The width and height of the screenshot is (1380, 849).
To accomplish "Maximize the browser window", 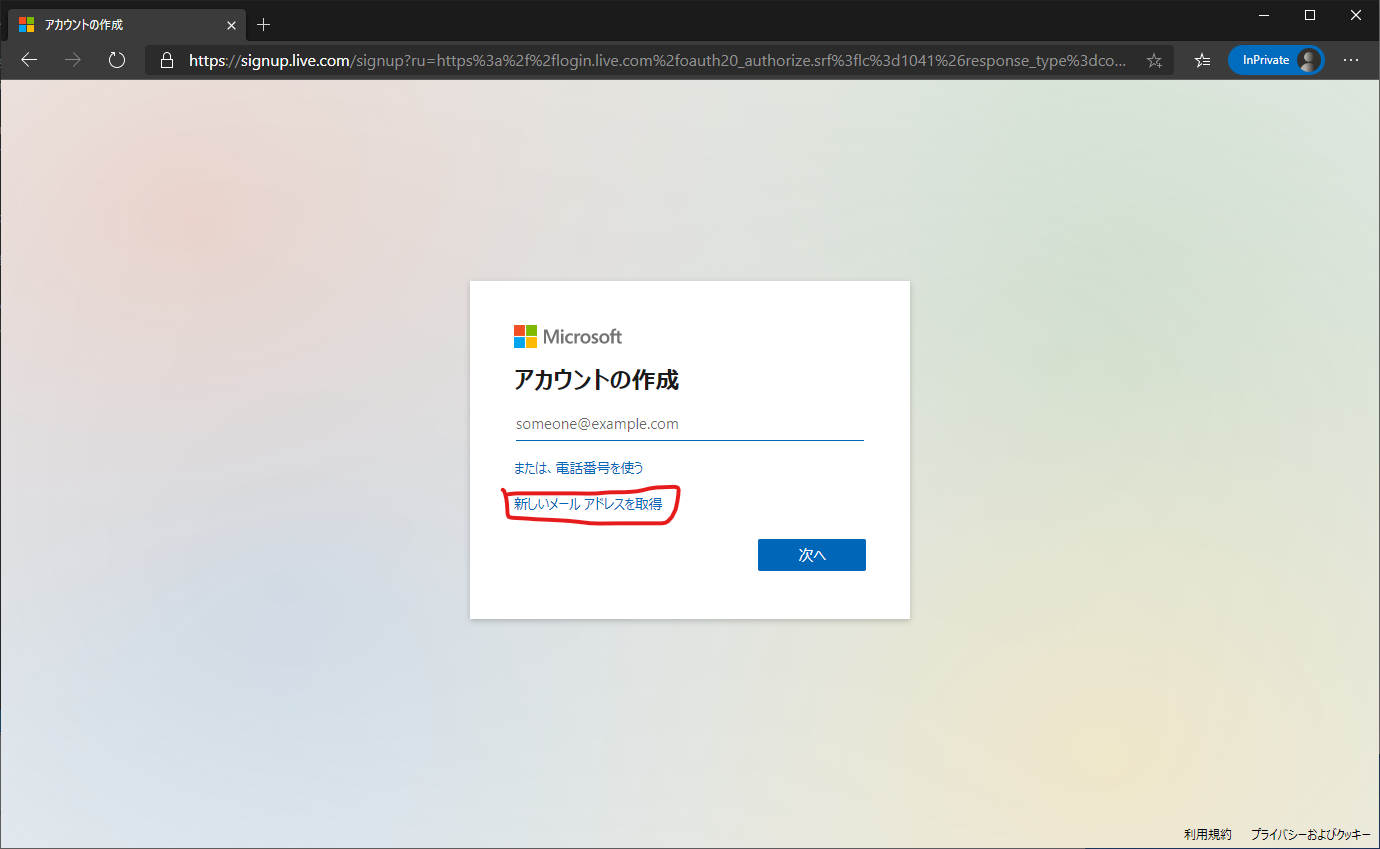I will pos(1310,15).
